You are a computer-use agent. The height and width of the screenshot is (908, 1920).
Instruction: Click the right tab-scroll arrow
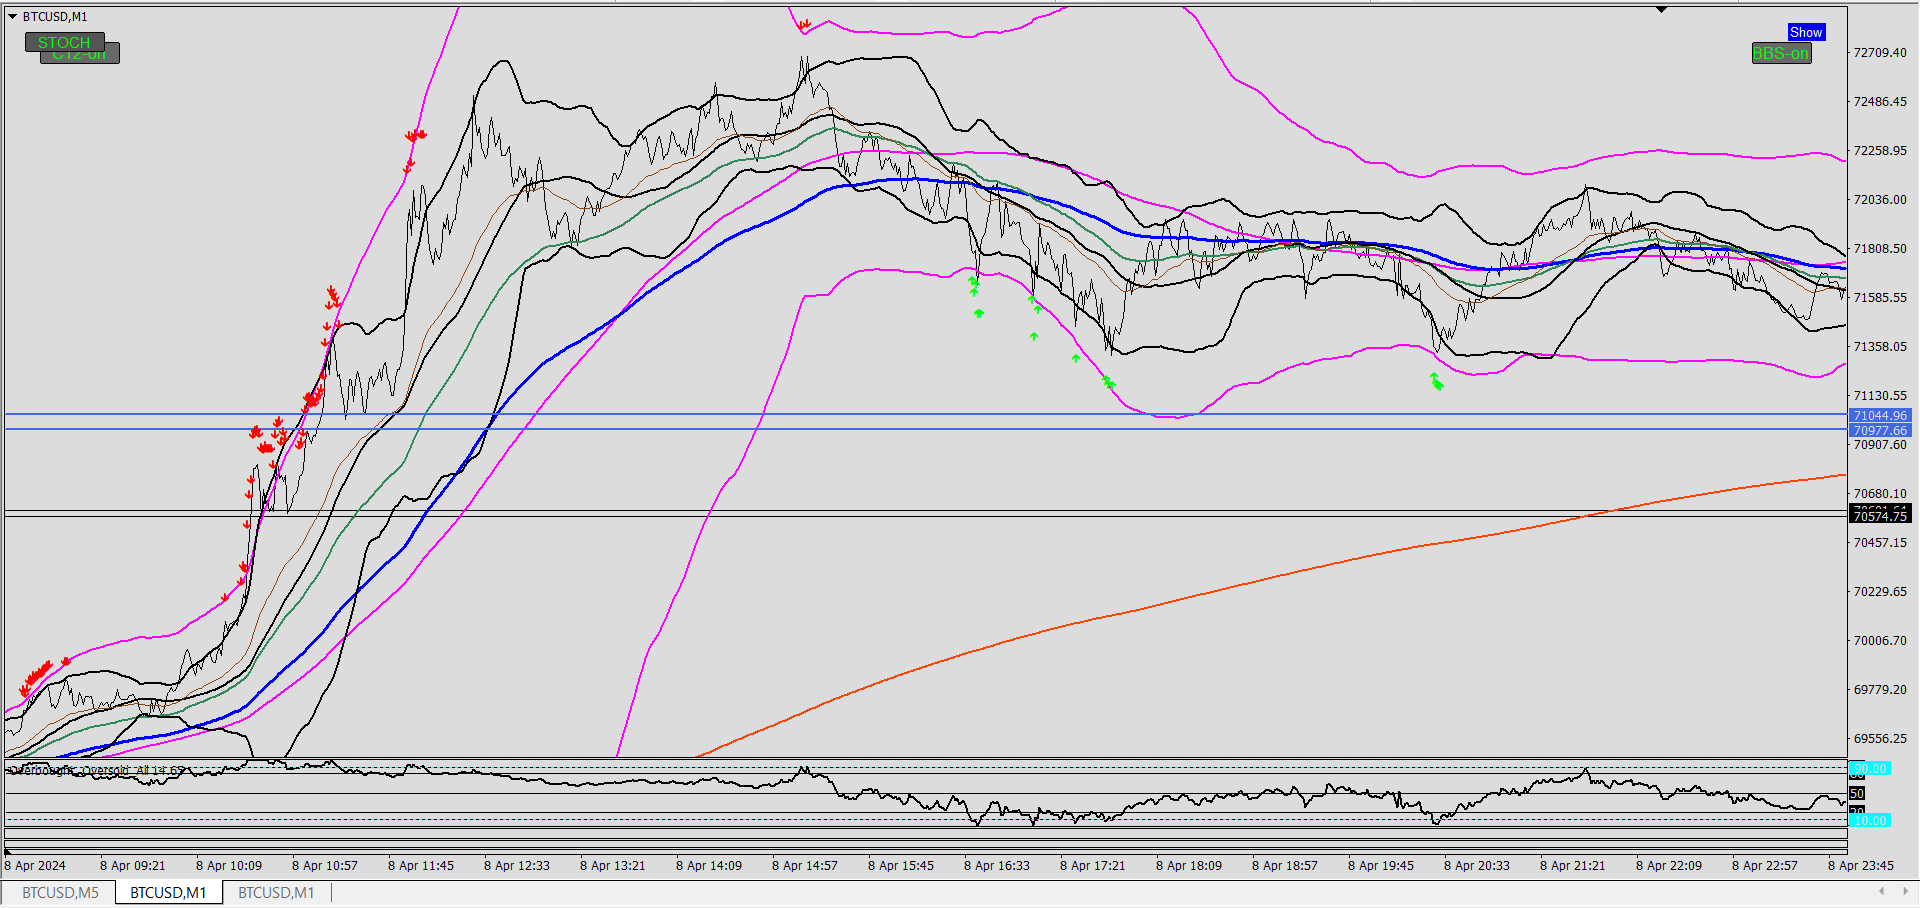[x=1905, y=891]
